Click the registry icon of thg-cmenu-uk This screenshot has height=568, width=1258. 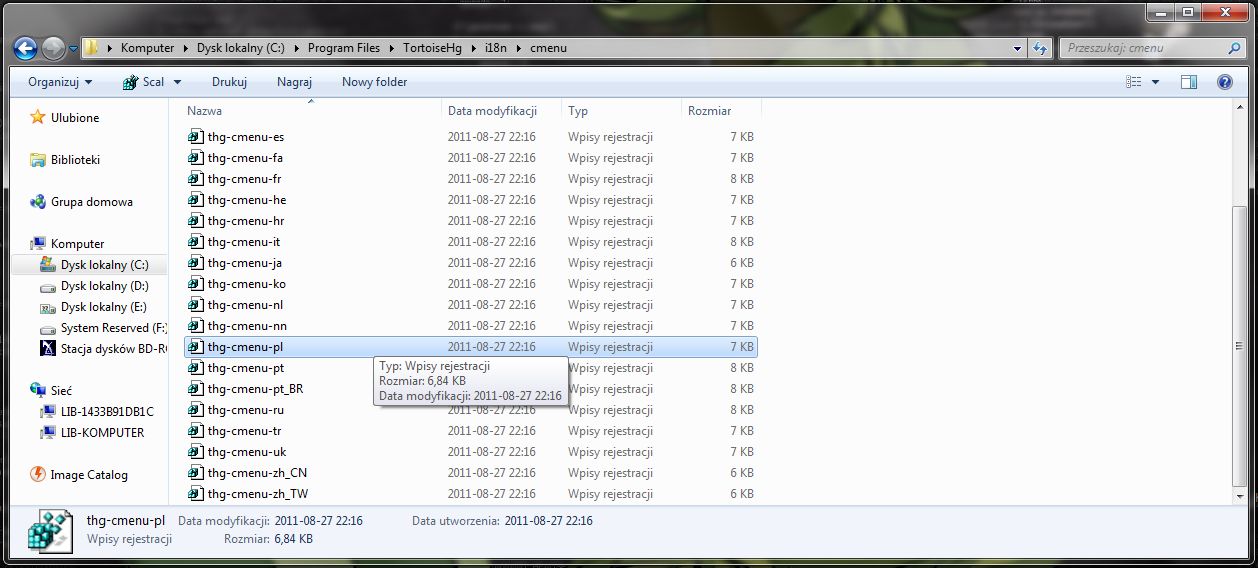195,452
